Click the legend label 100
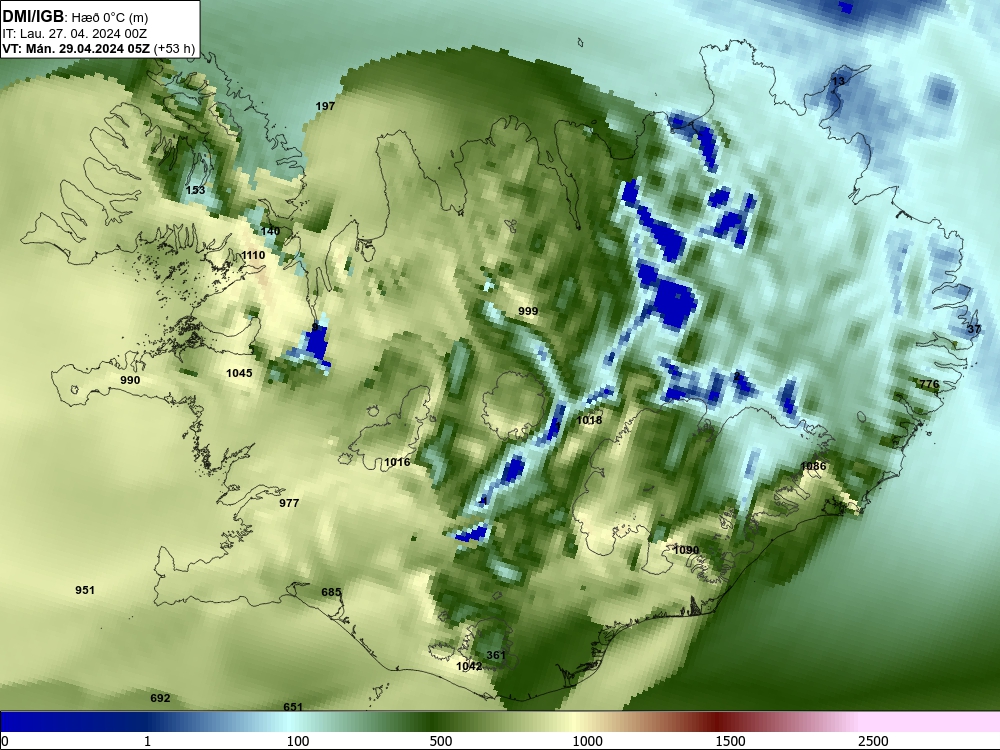 pyautogui.click(x=298, y=741)
